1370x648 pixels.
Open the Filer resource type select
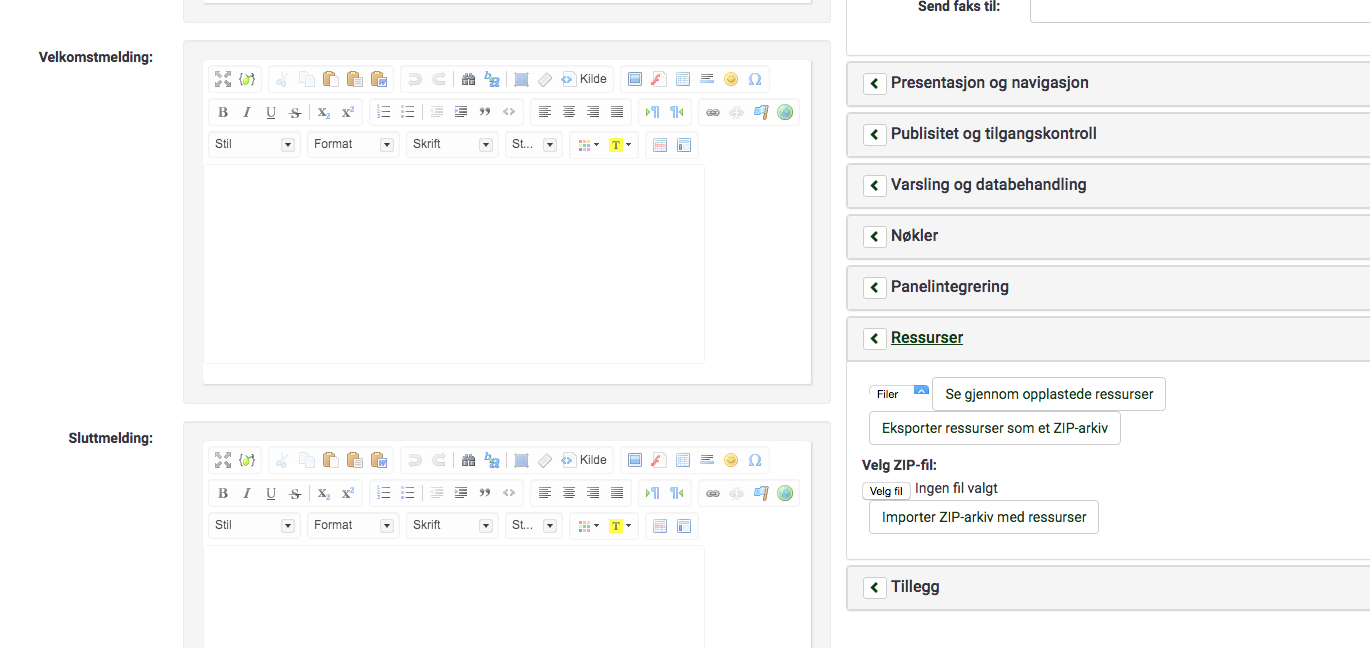tap(899, 394)
